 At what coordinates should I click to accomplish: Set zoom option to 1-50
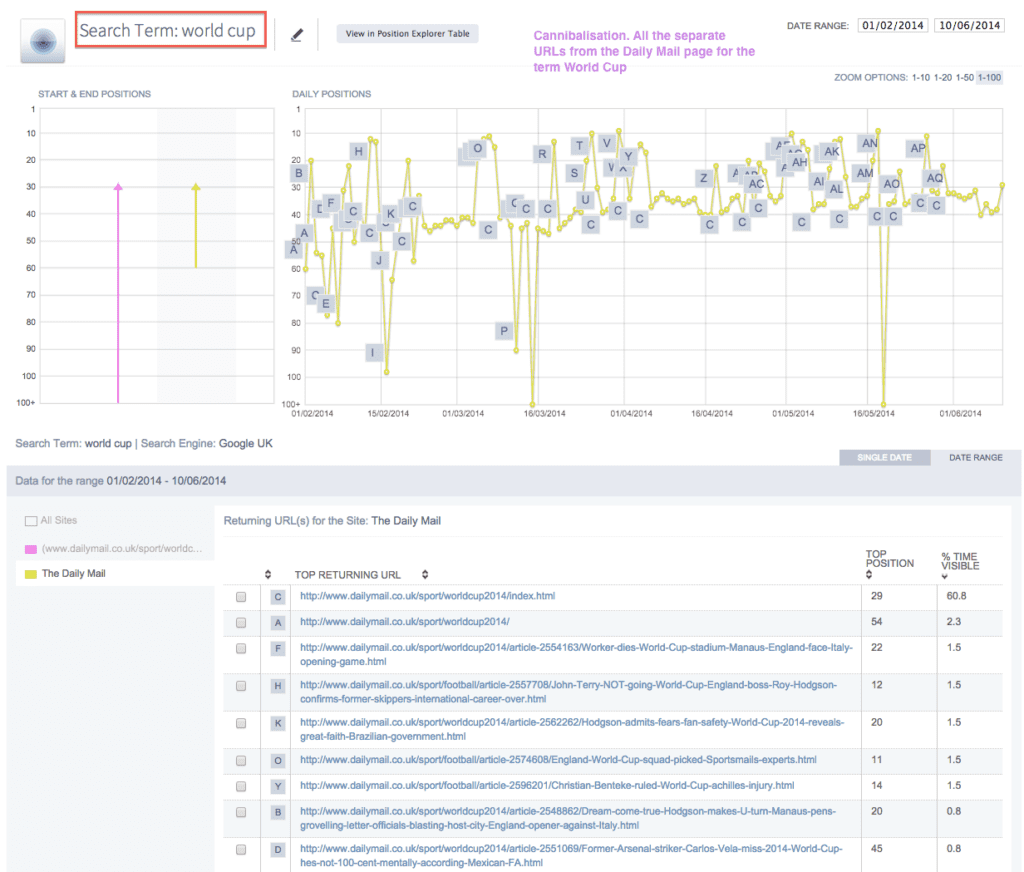point(965,77)
